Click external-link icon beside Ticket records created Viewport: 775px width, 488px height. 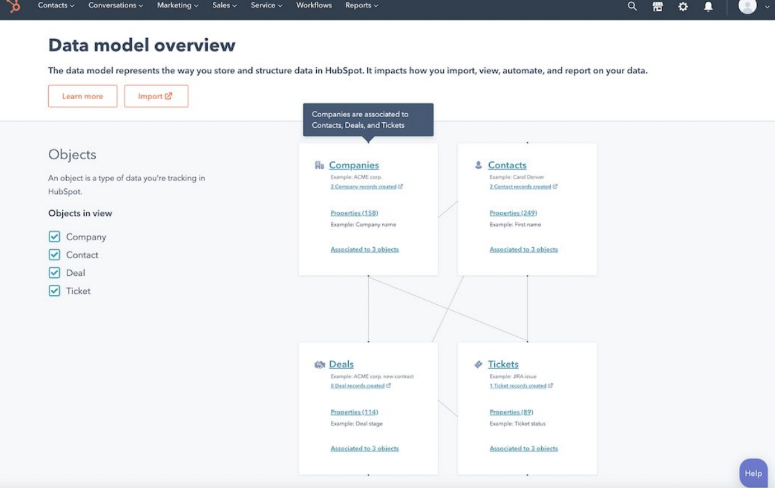click(551, 386)
